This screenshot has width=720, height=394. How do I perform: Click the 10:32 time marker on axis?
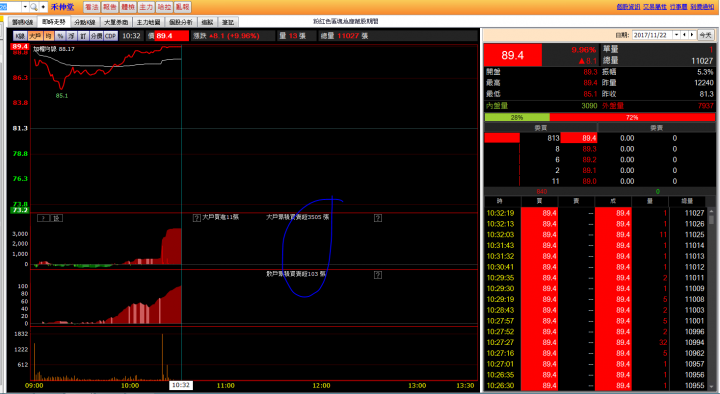pos(181,385)
